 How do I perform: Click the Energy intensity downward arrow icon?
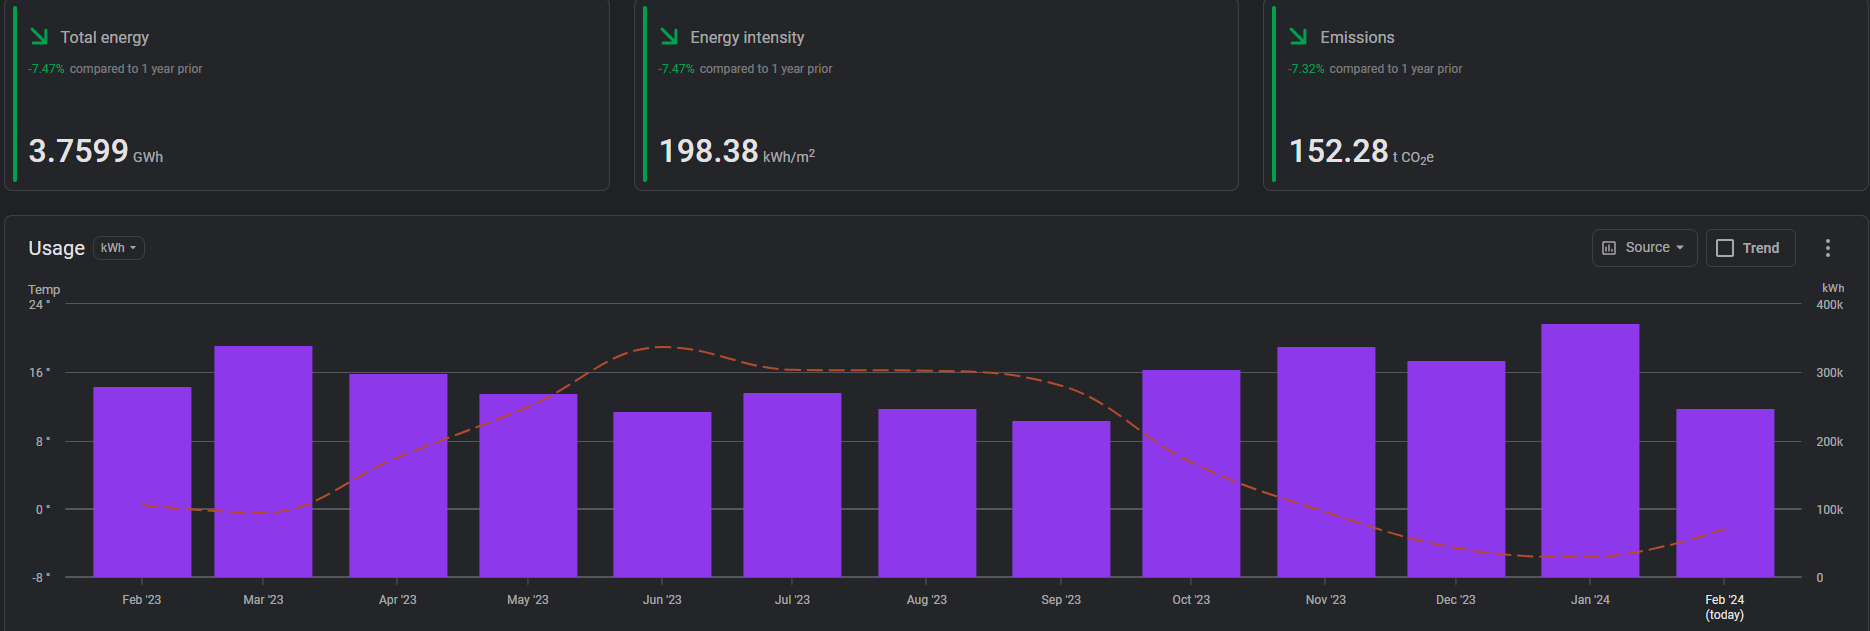669,37
